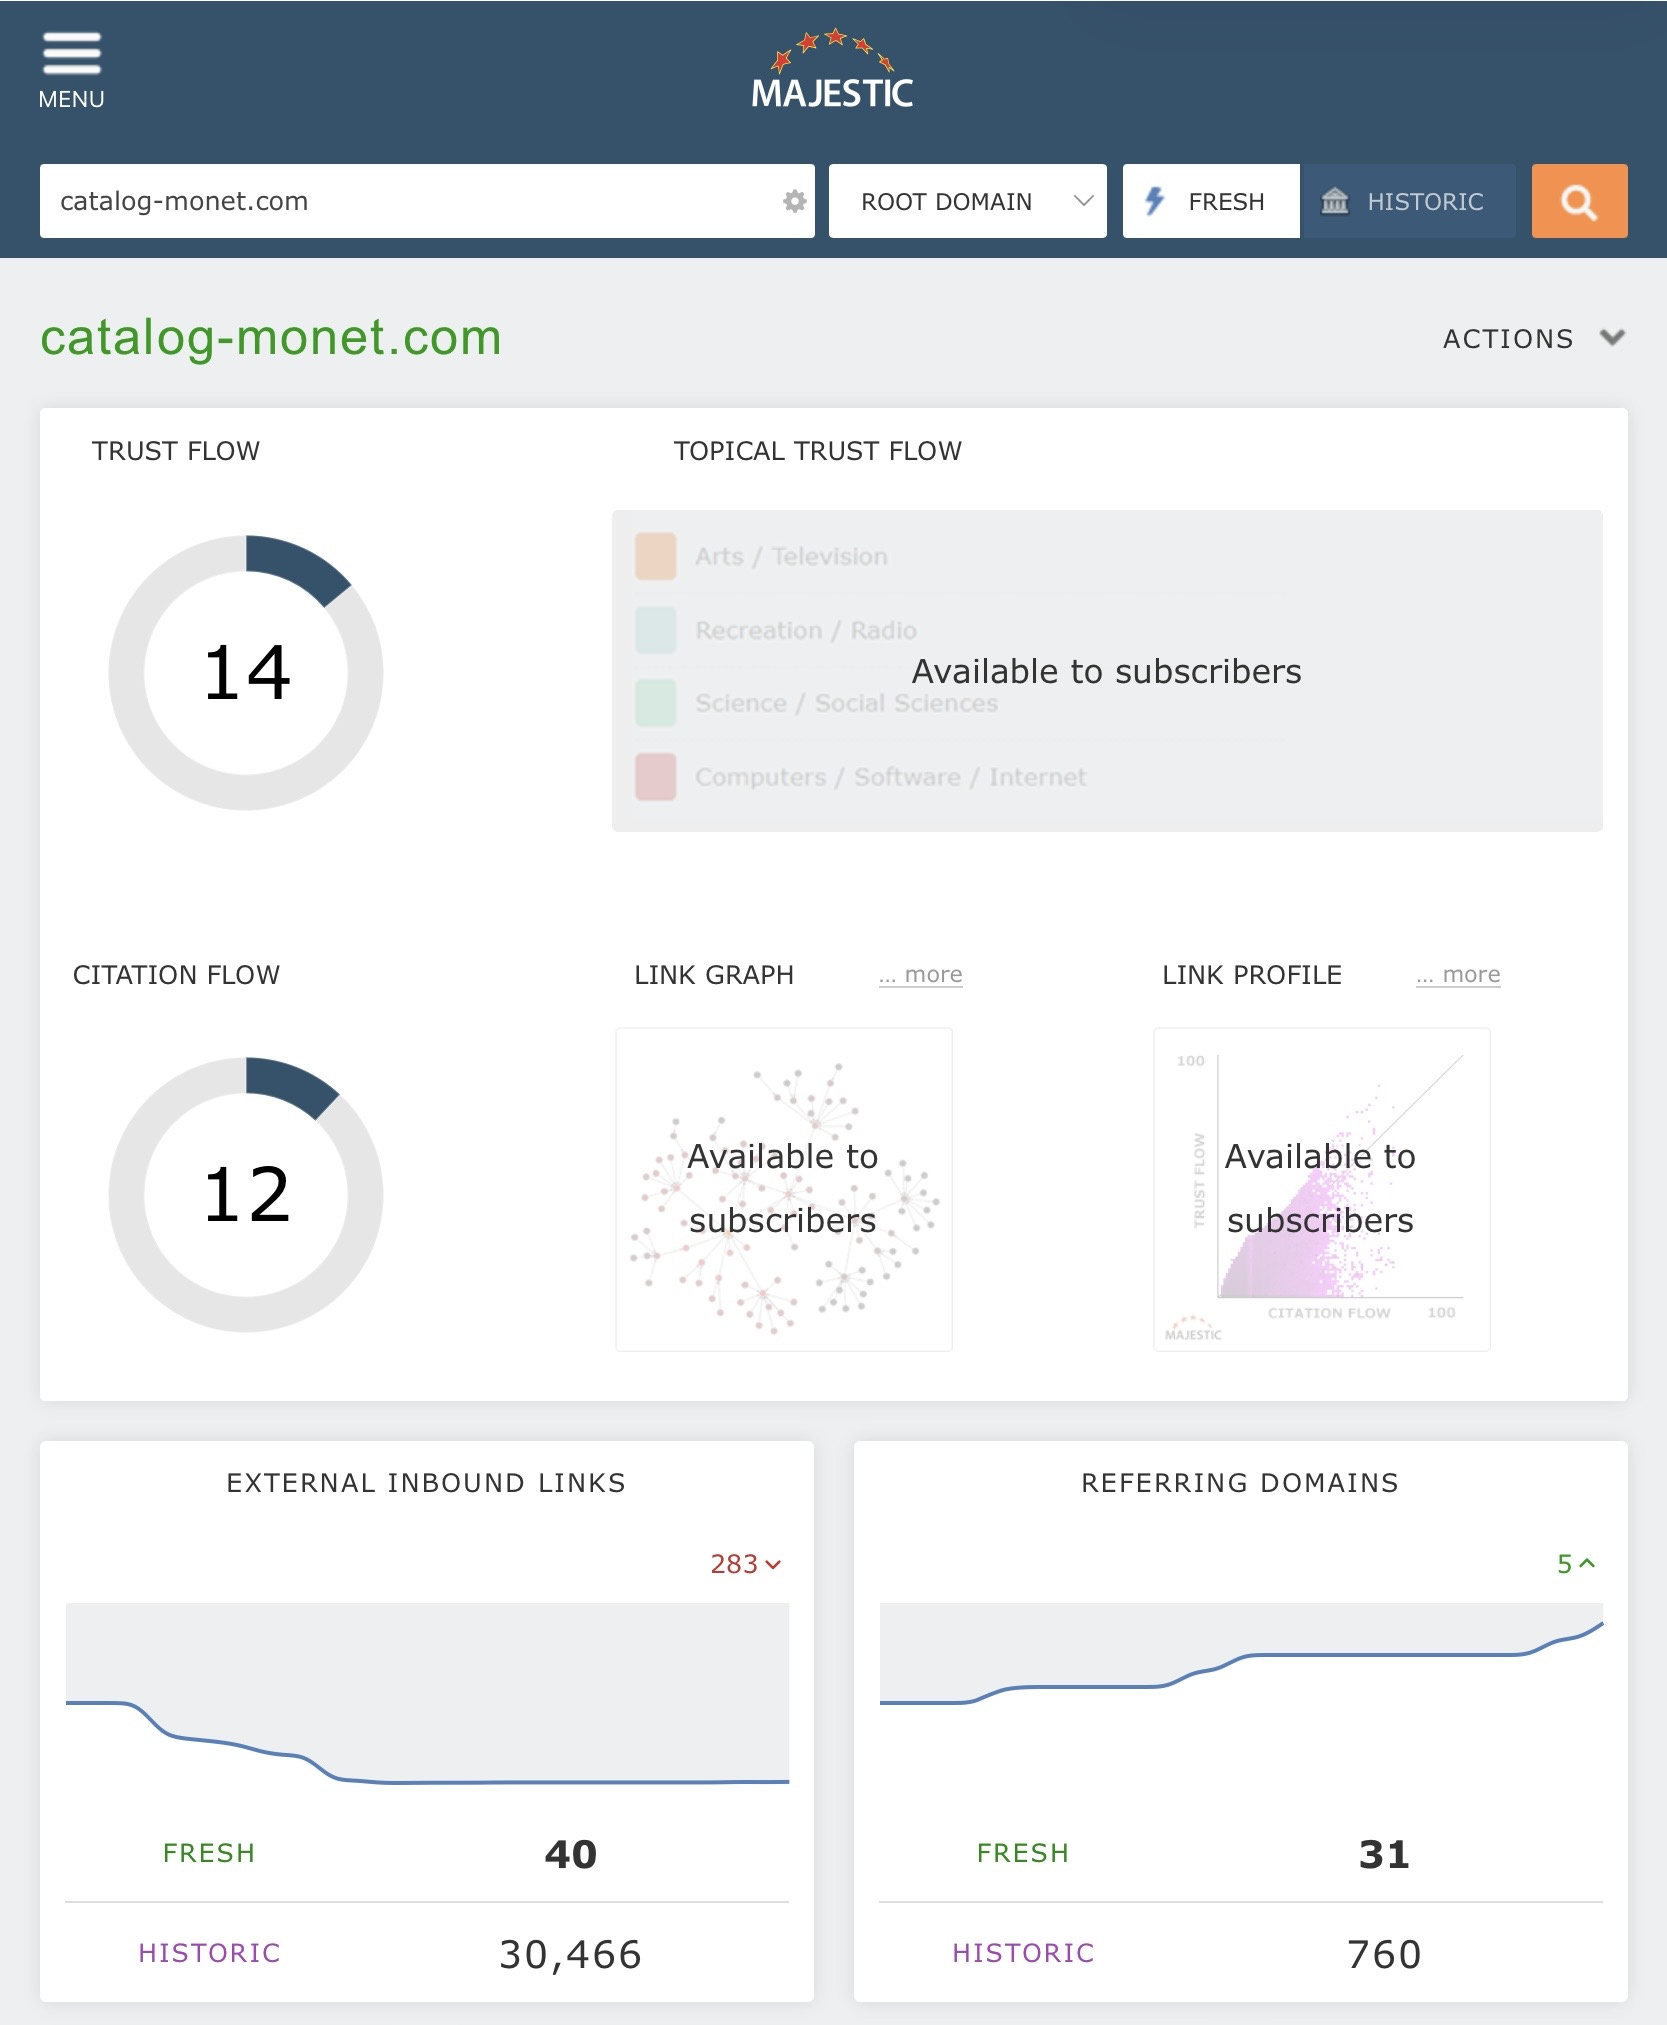Open the Link Graph thumbnail
The width and height of the screenshot is (1667, 2025).
(784, 1189)
